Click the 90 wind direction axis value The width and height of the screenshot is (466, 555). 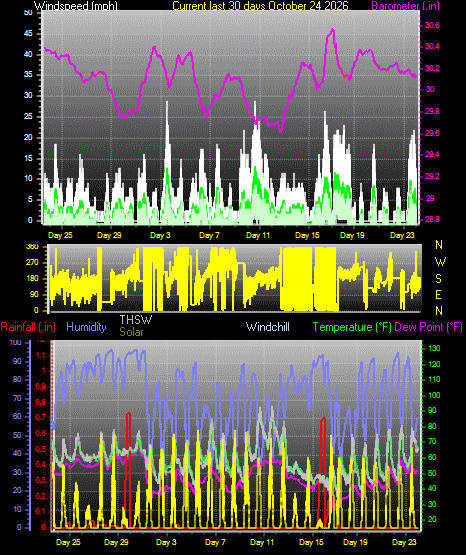34,295
